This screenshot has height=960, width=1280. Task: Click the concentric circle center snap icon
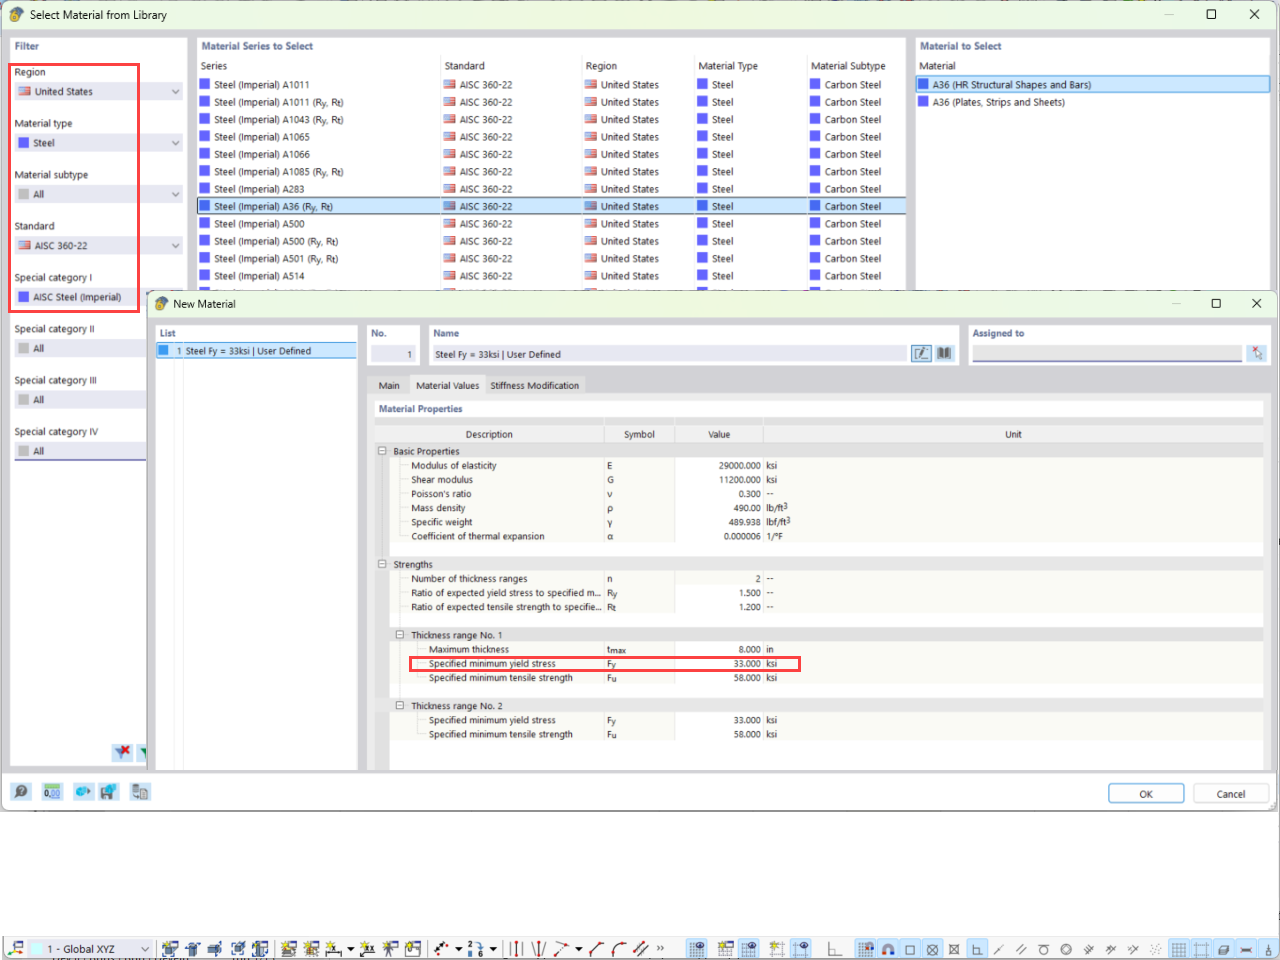[x=1066, y=949]
